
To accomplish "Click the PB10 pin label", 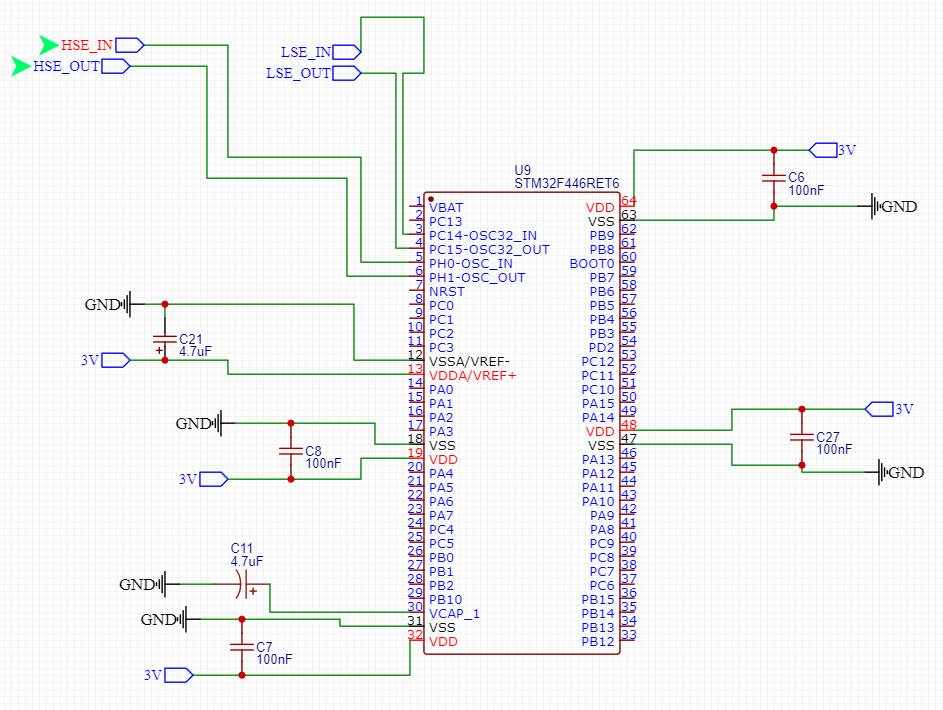I will tap(446, 599).
